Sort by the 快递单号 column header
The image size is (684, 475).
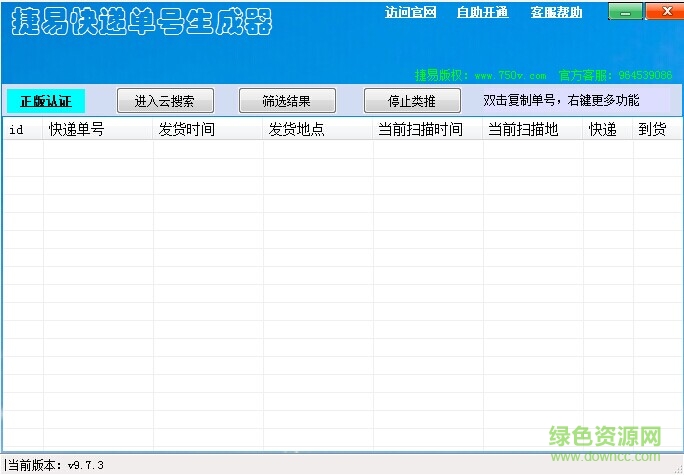98,129
